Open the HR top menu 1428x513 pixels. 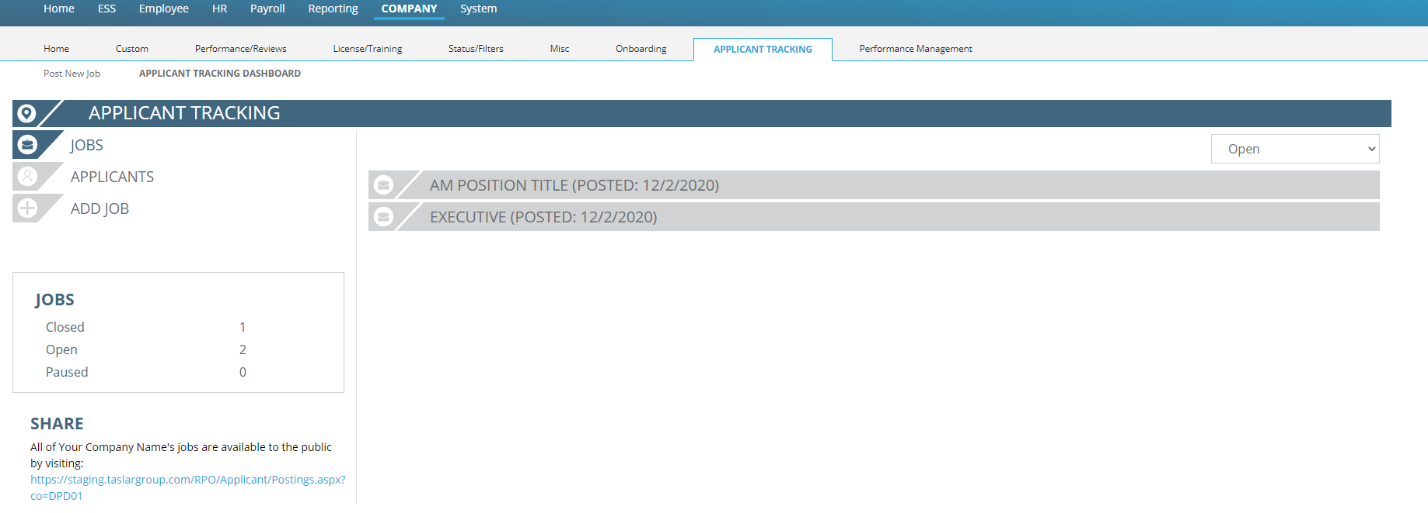click(220, 9)
